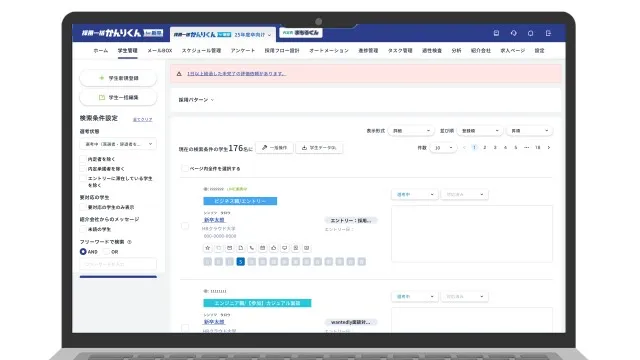Click help icon beside フリーワードで検索
The image size is (640, 360).
point(129,242)
